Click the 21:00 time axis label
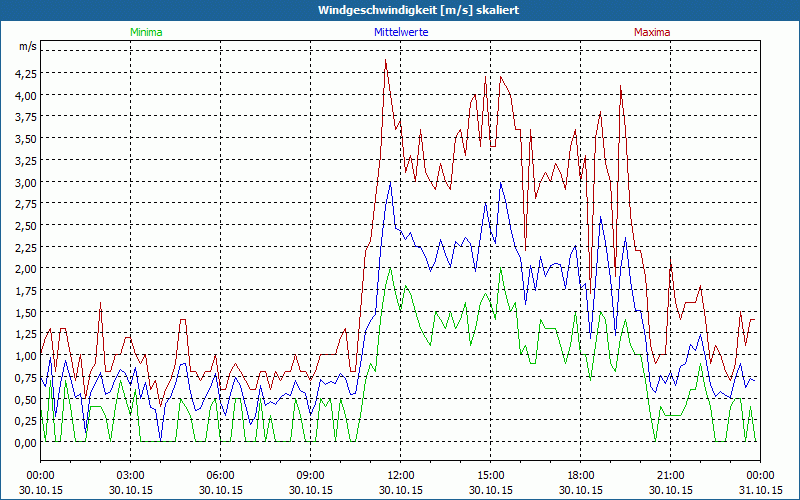The height and width of the screenshot is (500, 800). point(670,476)
